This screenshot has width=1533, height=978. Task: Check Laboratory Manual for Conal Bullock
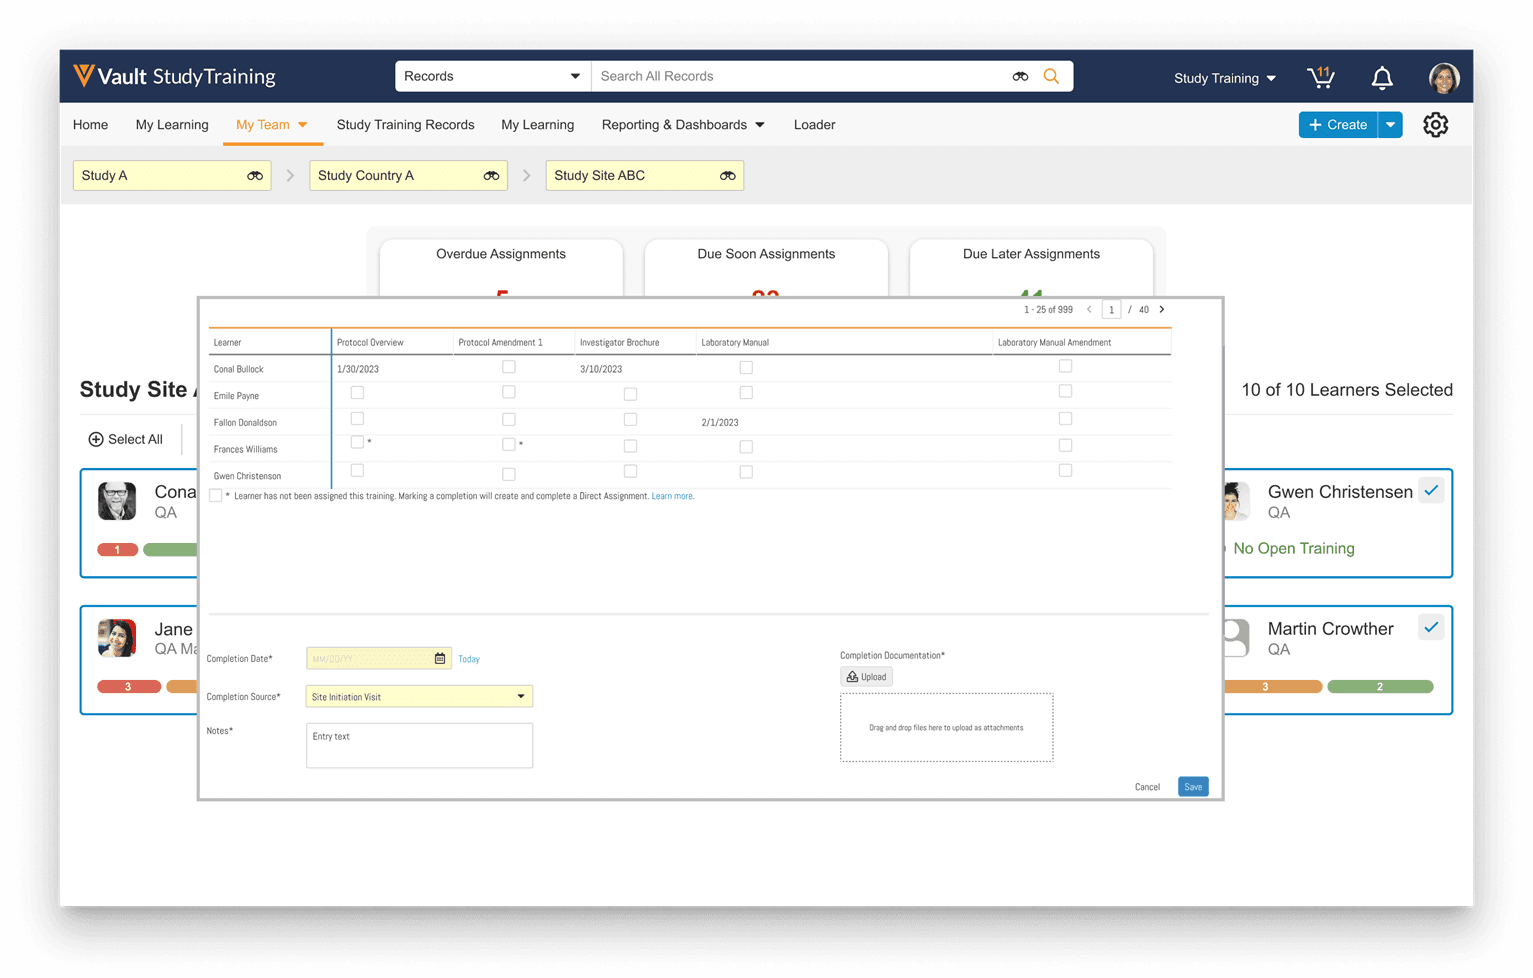pyautogui.click(x=746, y=367)
